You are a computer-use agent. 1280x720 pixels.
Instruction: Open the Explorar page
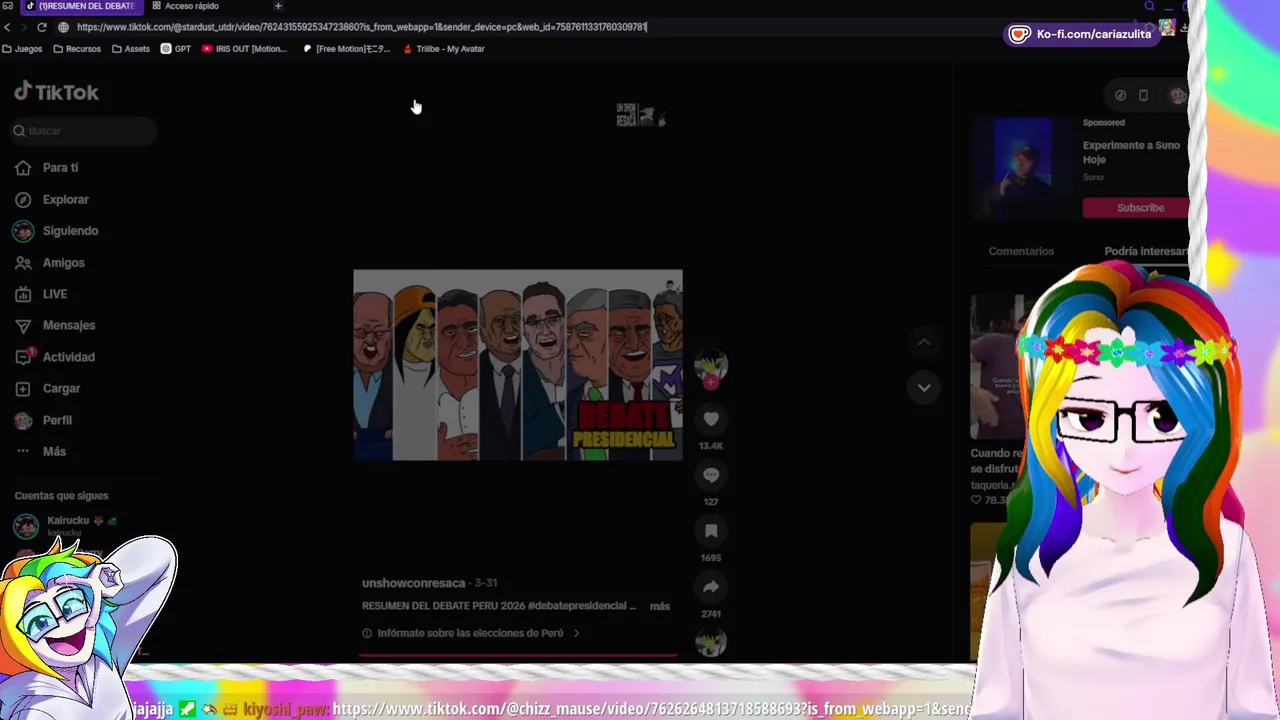click(52, 200)
